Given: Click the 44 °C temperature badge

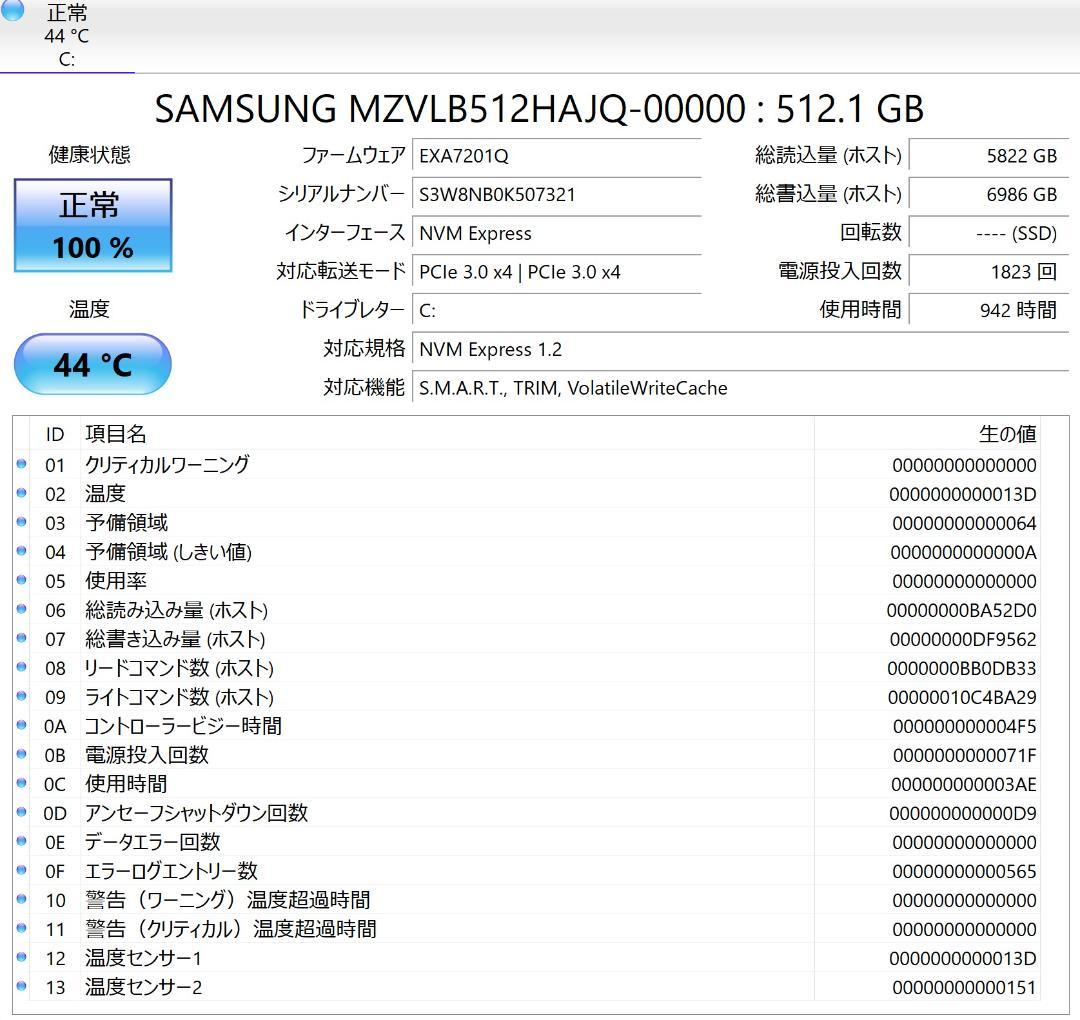Looking at the screenshot, I should (92, 365).
